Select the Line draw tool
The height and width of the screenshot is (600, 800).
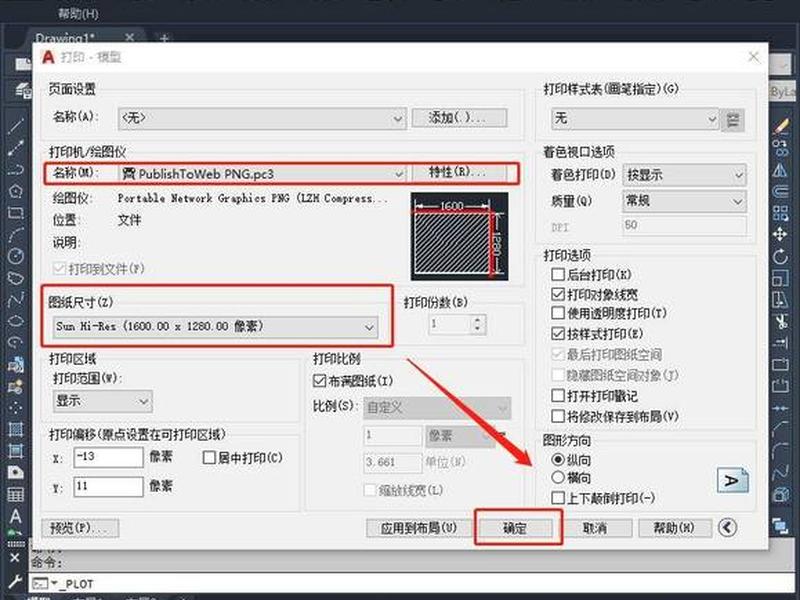click(16, 125)
